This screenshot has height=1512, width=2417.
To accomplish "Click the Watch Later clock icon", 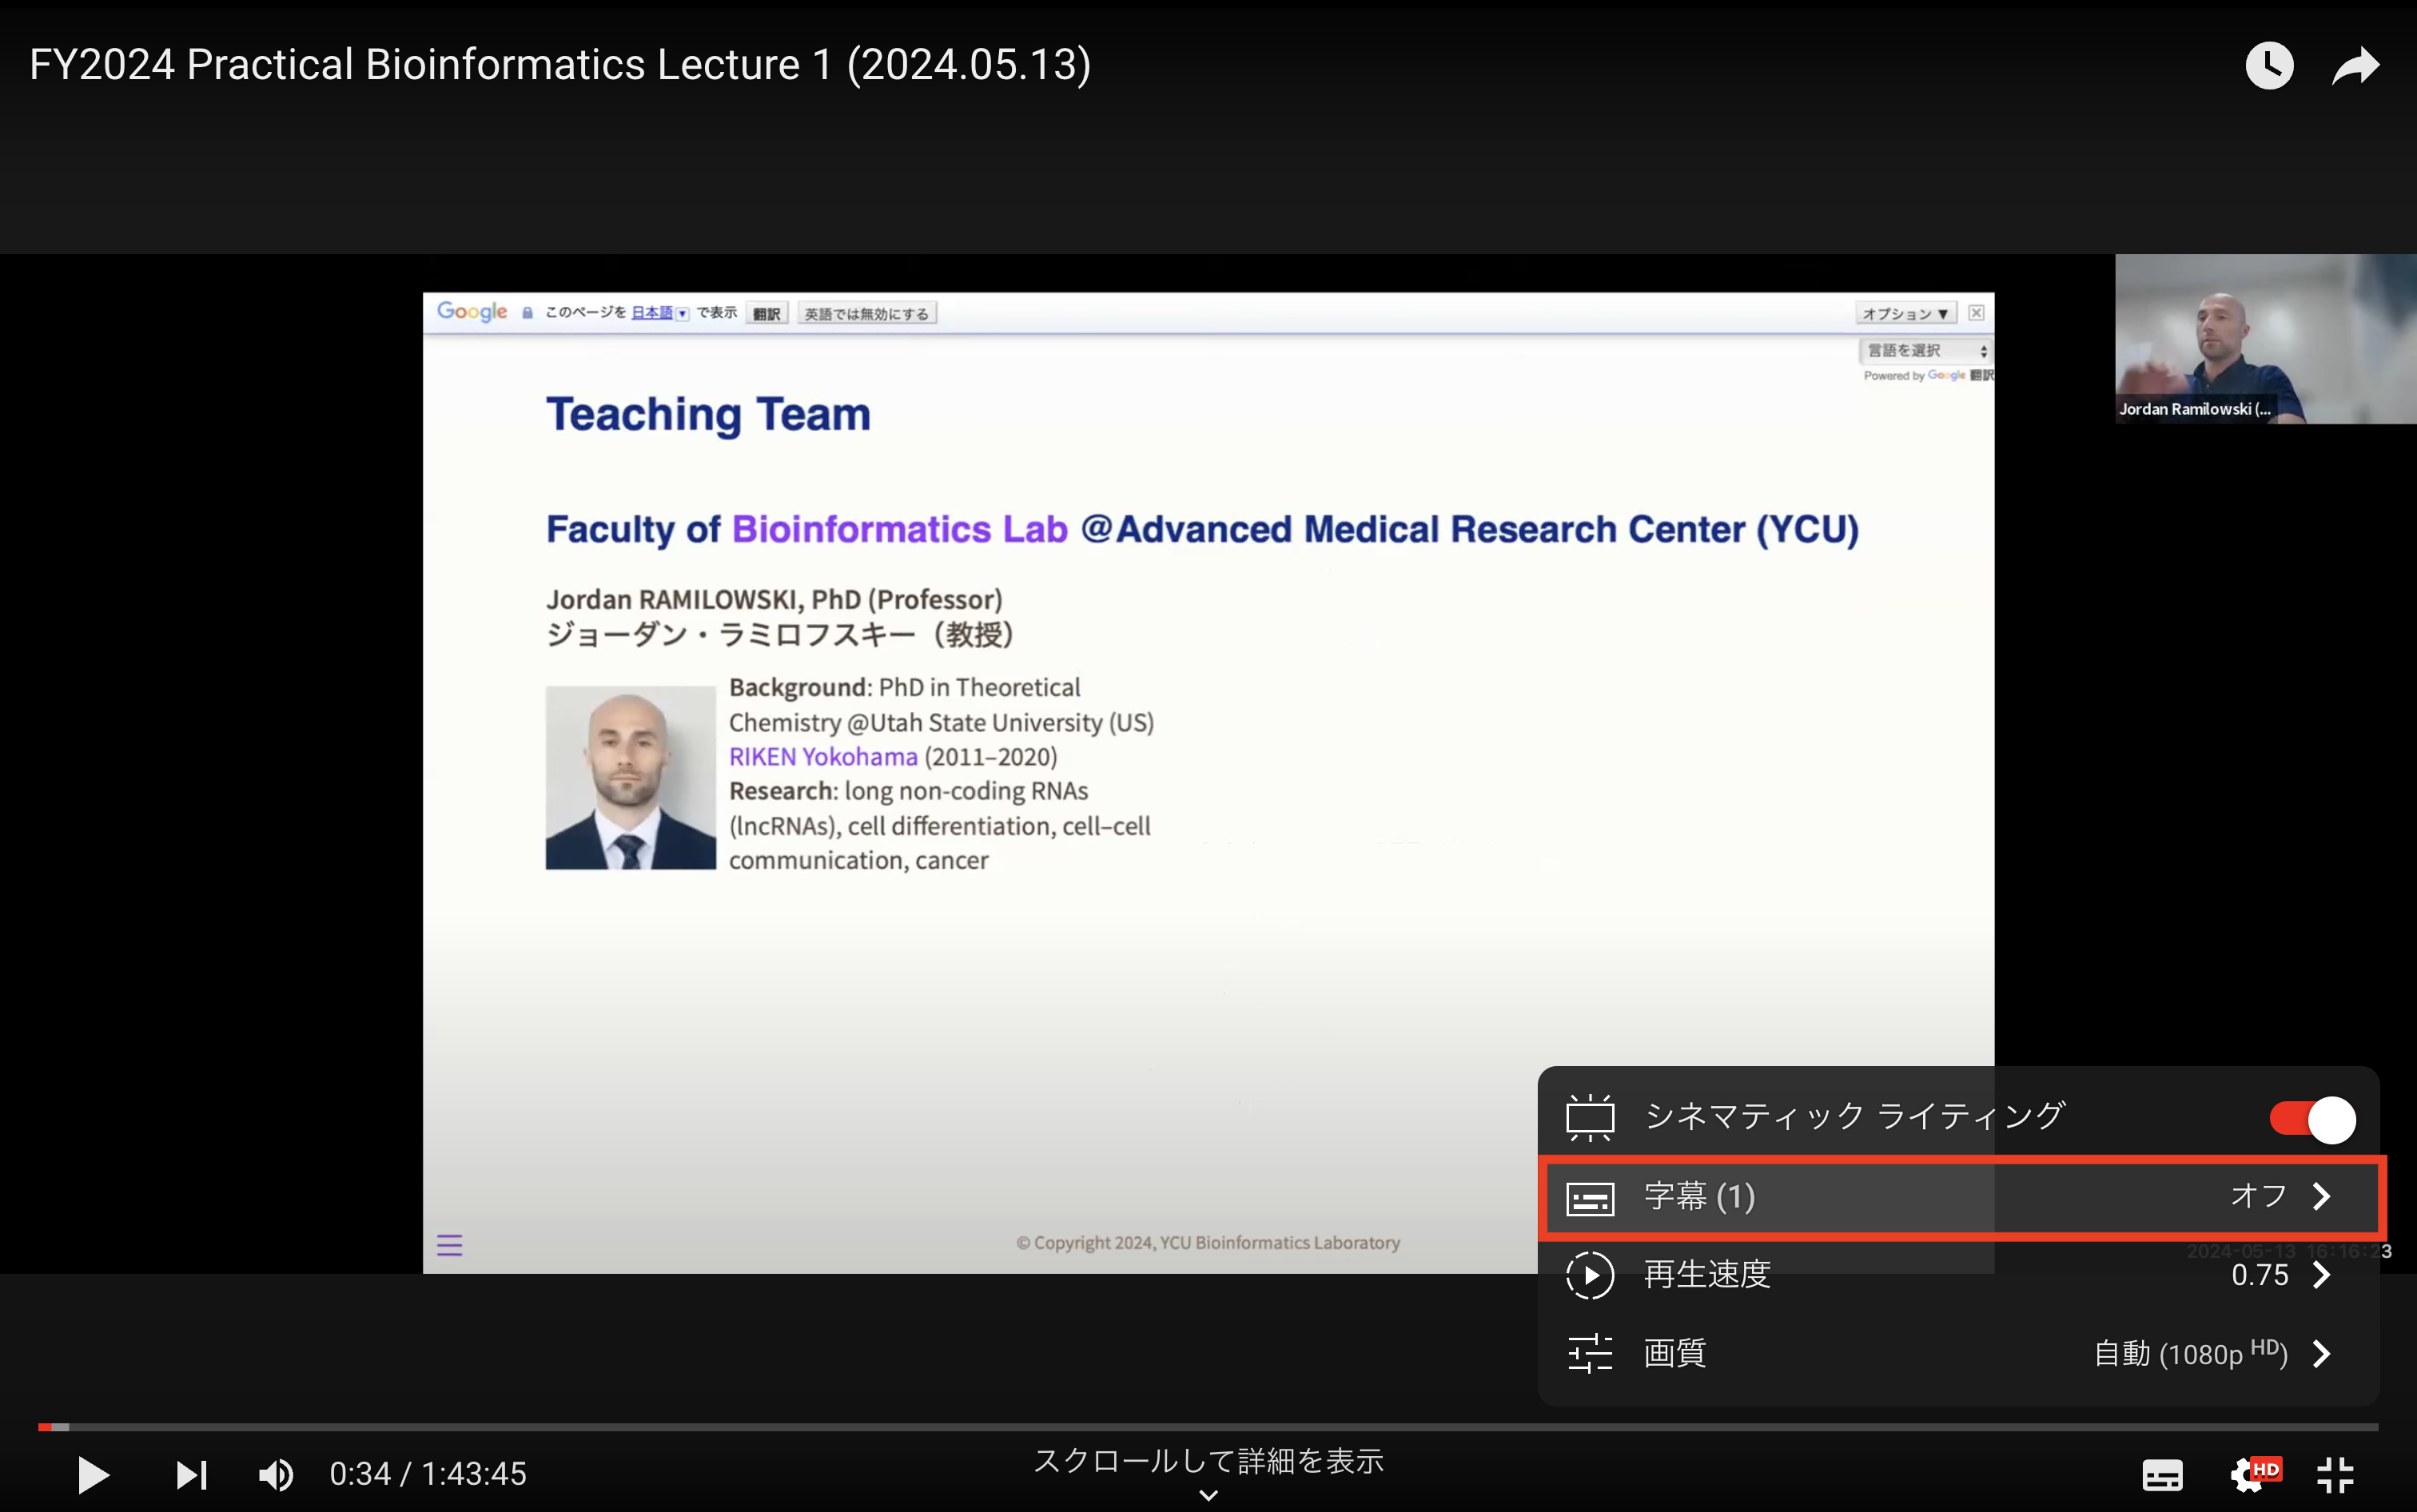I will (x=2269, y=66).
